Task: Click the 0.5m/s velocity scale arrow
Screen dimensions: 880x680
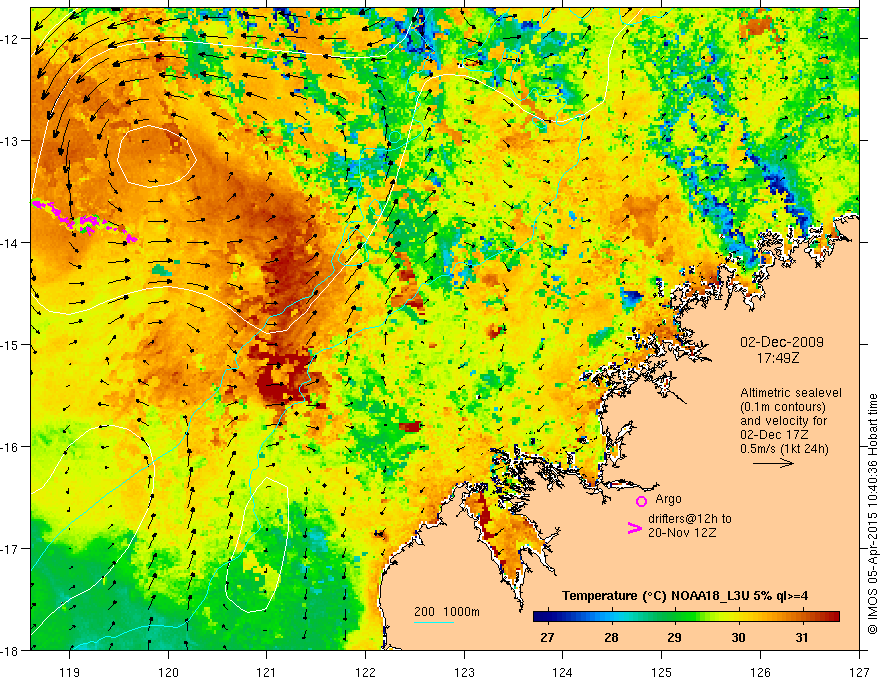Action: (x=773, y=463)
